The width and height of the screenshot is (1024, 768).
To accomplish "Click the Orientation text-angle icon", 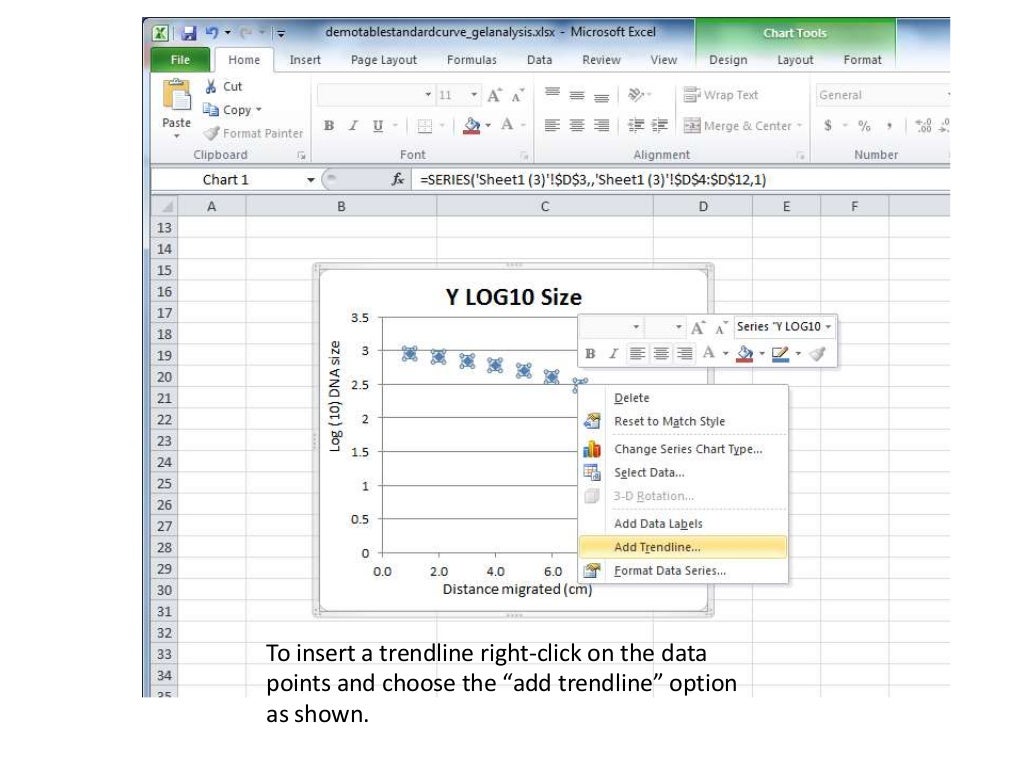I will click(635, 95).
